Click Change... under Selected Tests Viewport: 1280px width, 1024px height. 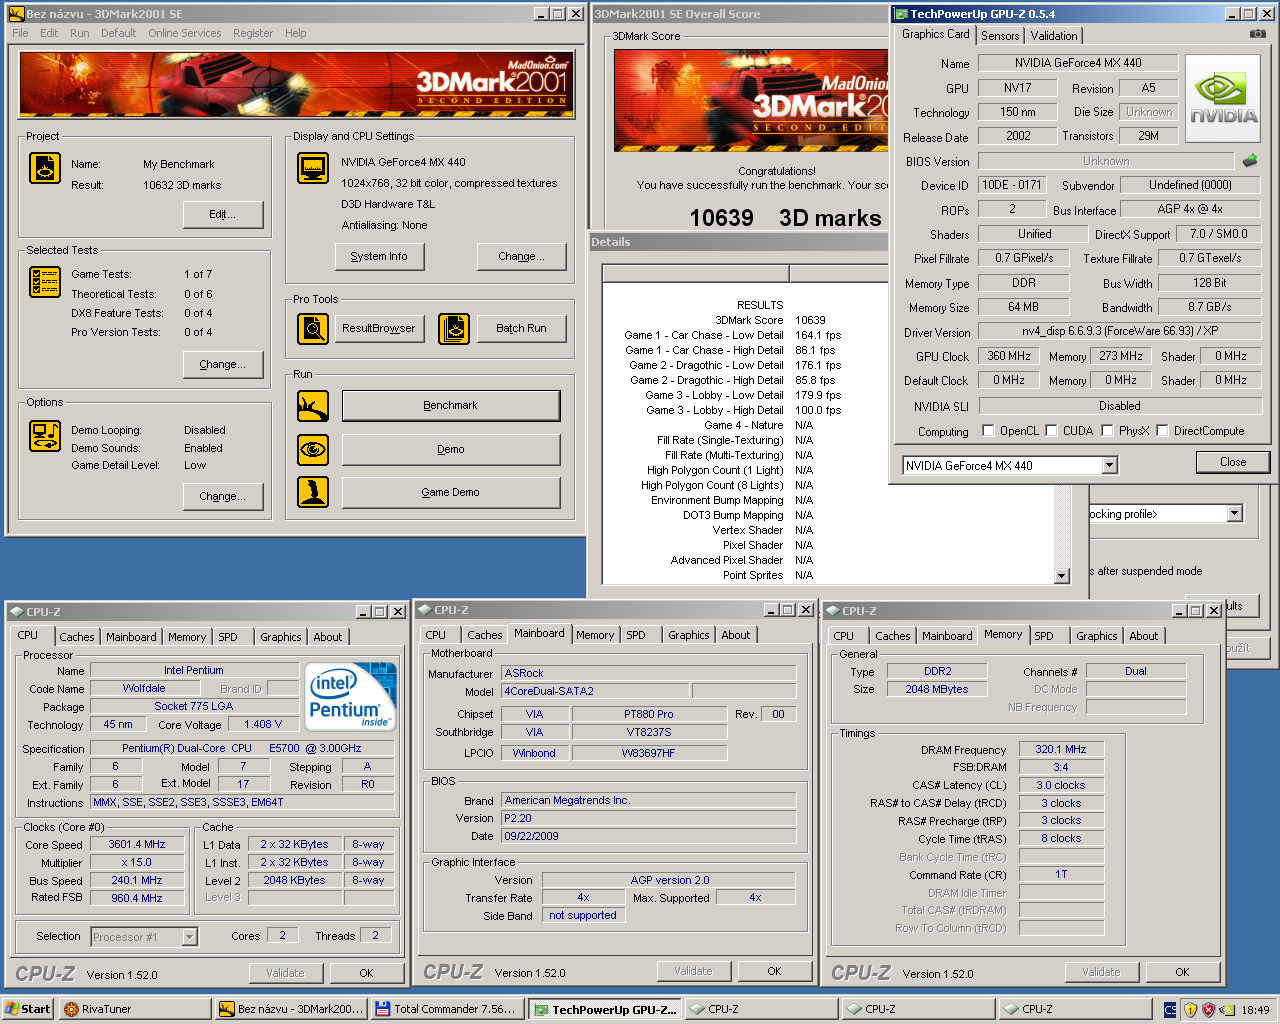(223, 365)
